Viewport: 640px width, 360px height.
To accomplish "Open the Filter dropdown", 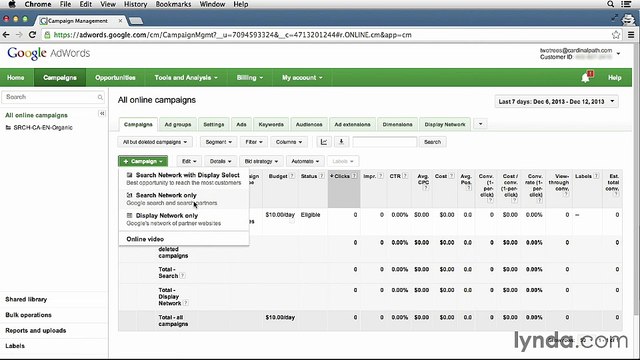I will click(253, 142).
